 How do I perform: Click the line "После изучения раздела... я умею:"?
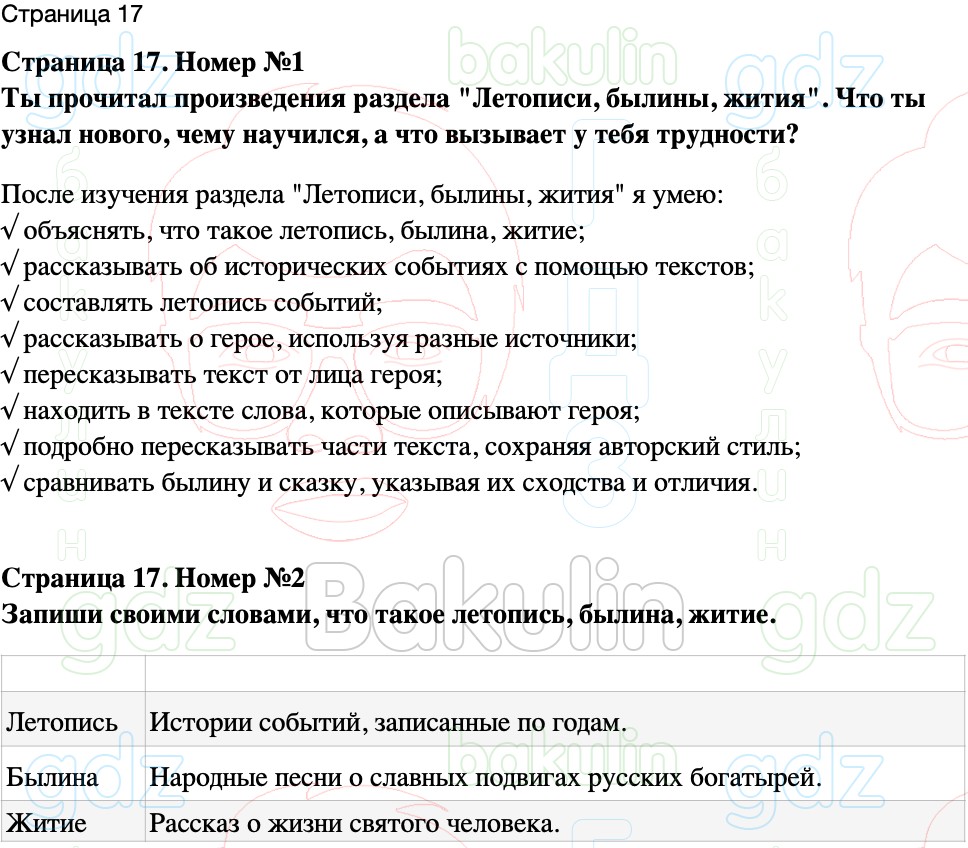tap(362, 194)
